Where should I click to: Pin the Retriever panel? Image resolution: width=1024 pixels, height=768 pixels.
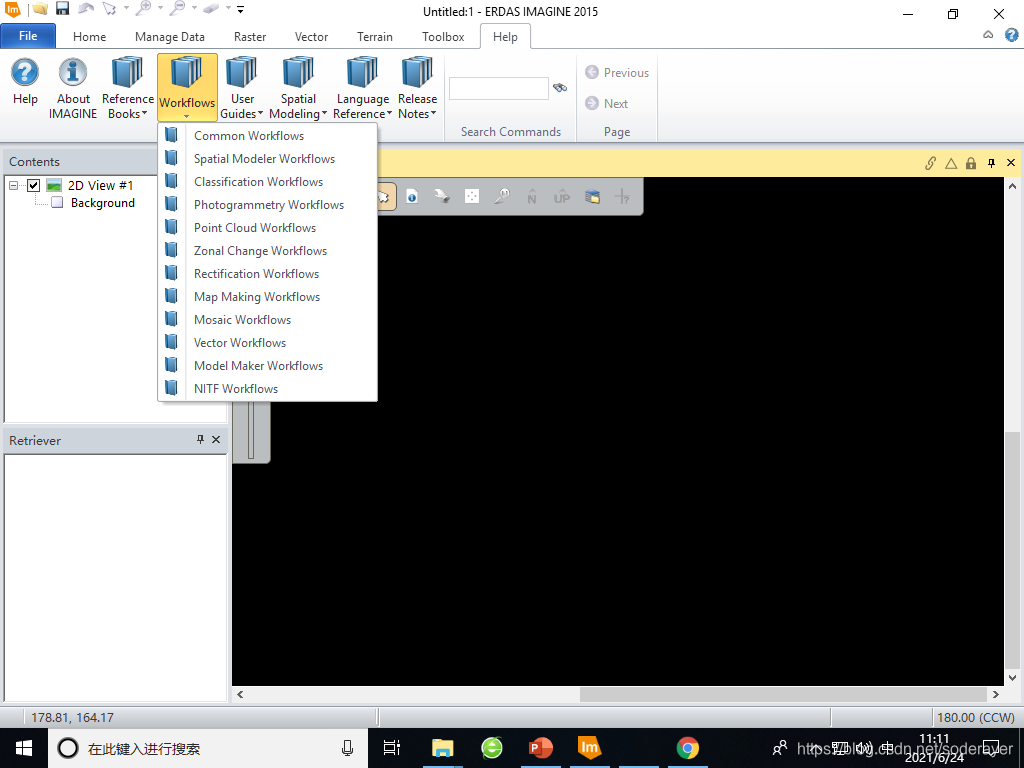click(200, 440)
